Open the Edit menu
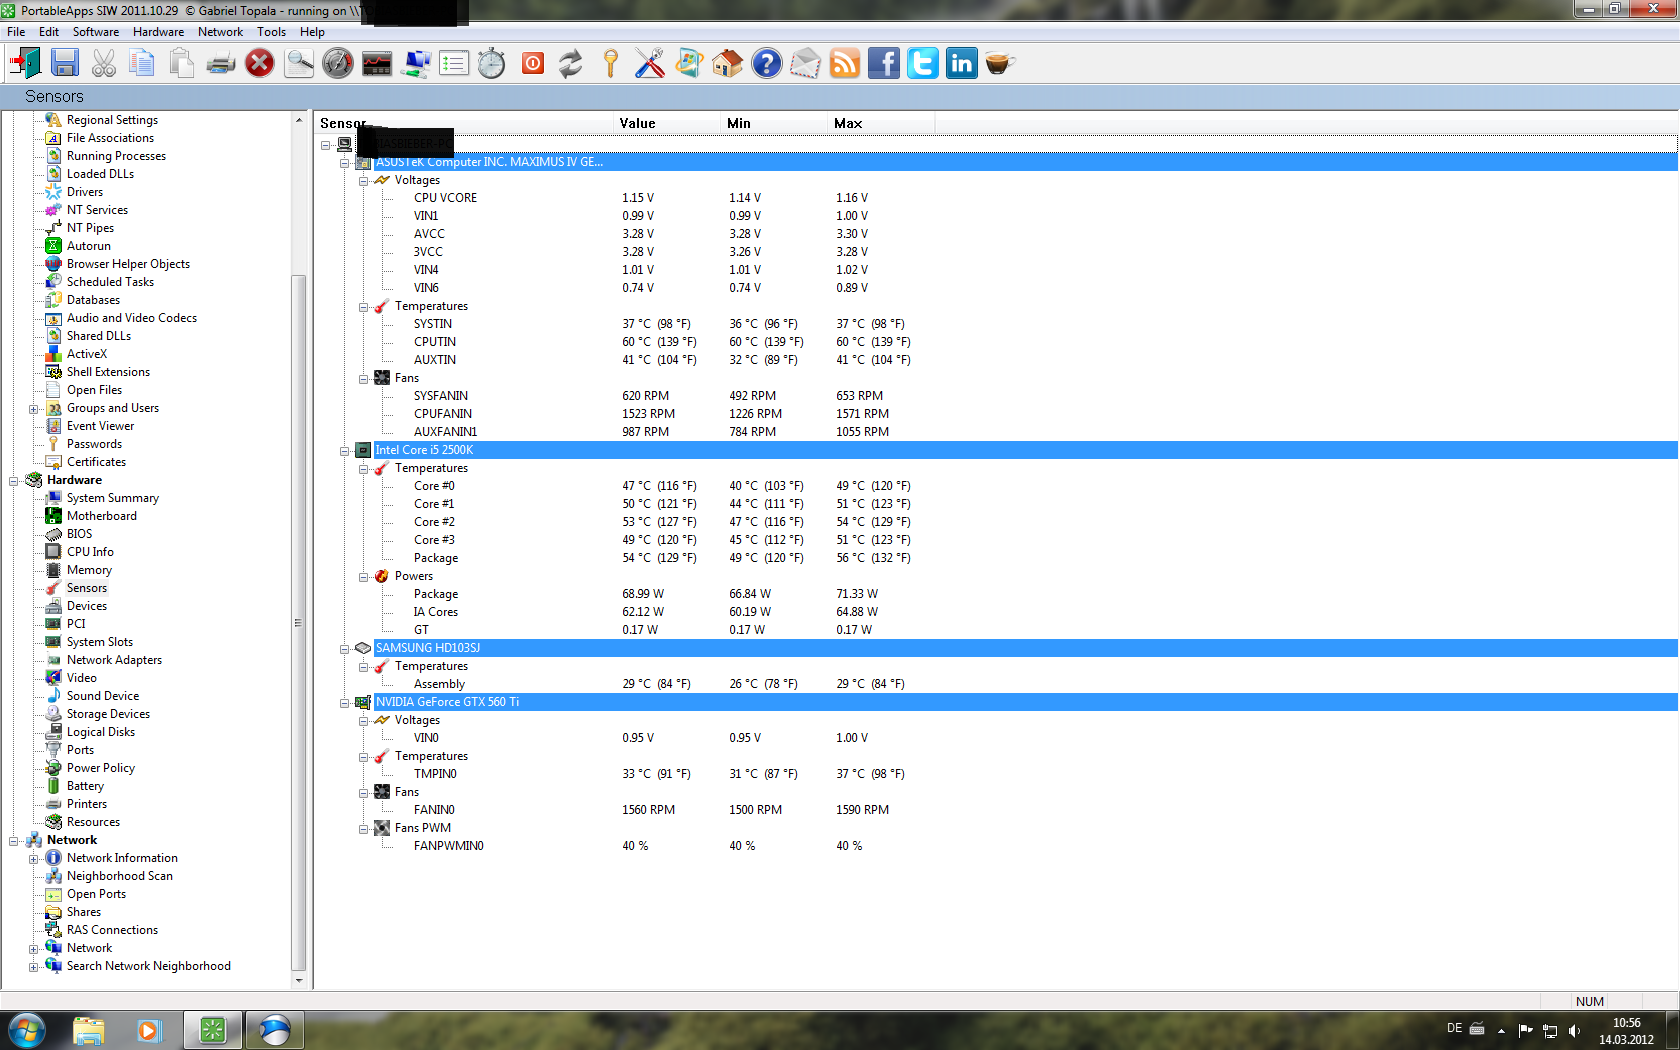The image size is (1680, 1050). click(49, 32)
